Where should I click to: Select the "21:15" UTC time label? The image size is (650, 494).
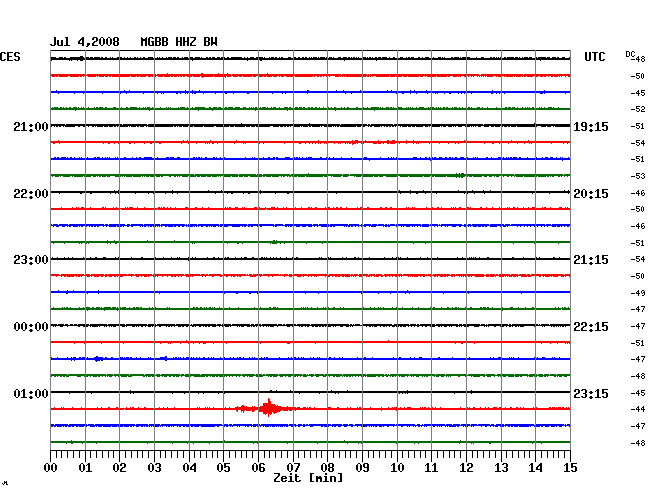point(591,260)
